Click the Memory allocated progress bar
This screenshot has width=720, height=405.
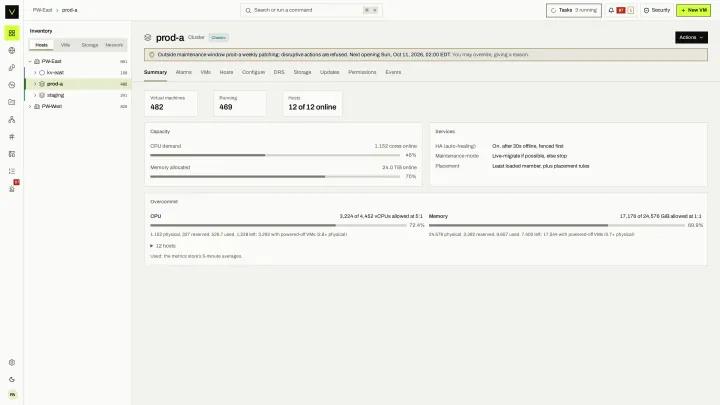pos(275,176)
